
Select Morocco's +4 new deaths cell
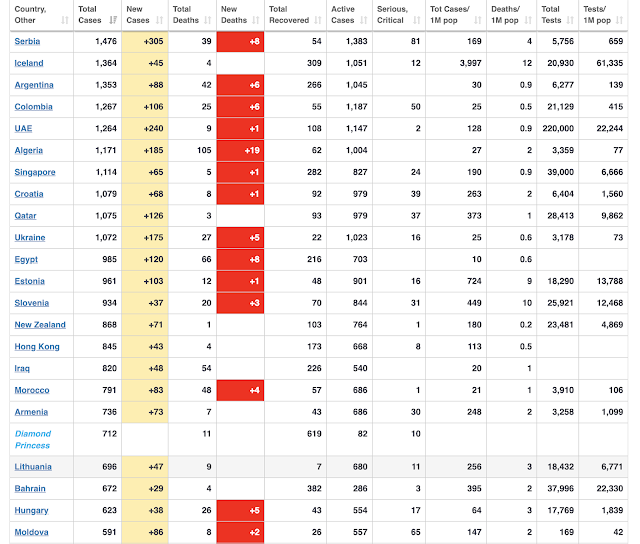[x=240, y=390]
